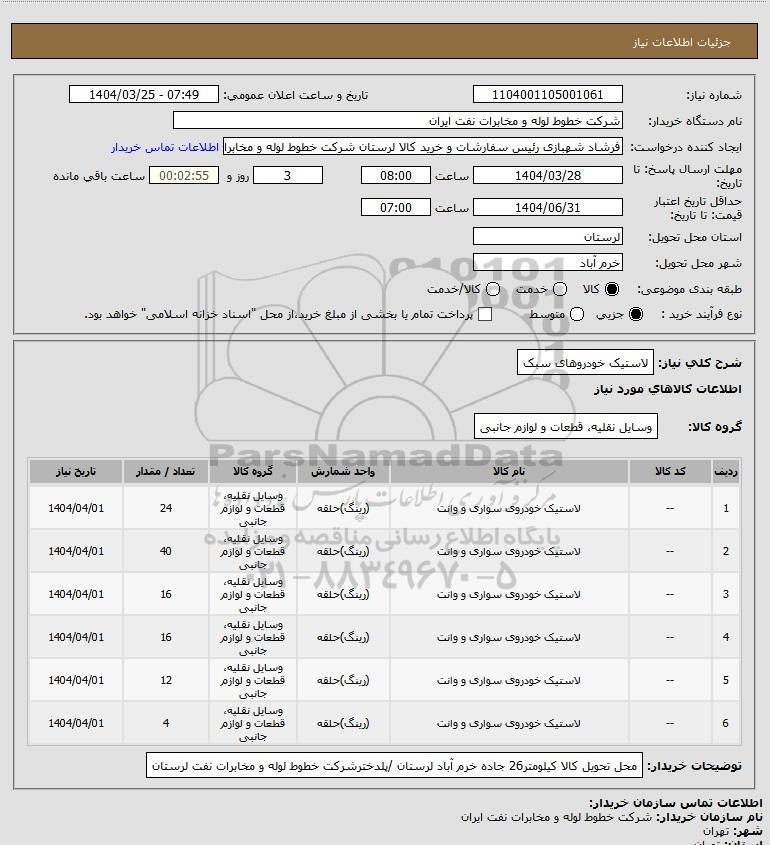Click the کد کالا column header
770x845 pixels.
coord(670,472)
